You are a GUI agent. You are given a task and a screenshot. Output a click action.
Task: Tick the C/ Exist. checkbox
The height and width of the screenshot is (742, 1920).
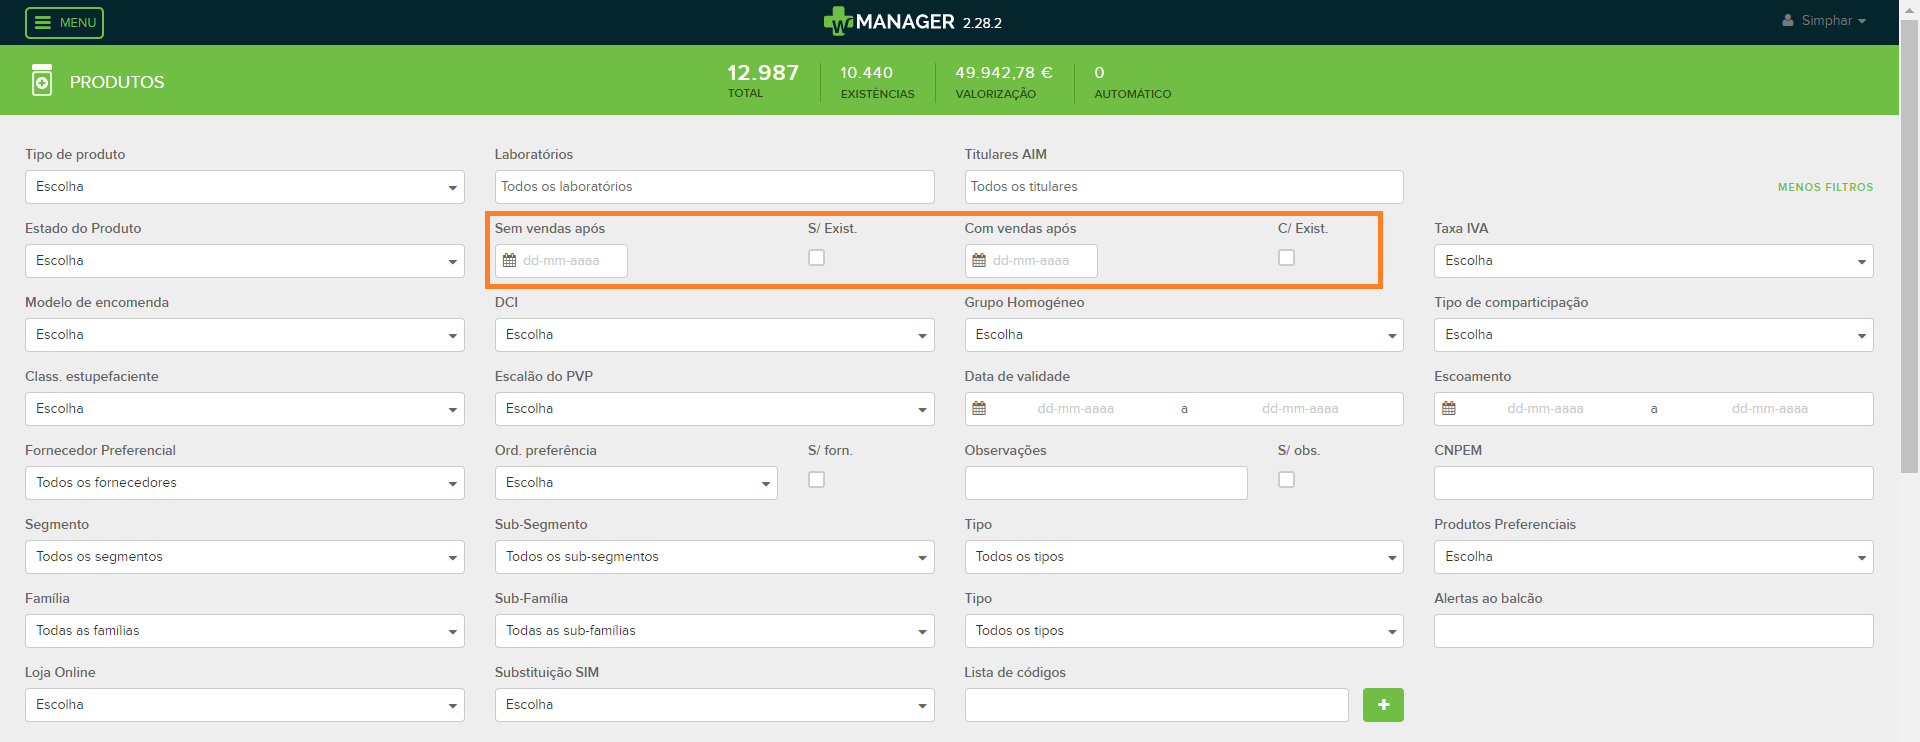[1287, 258]
